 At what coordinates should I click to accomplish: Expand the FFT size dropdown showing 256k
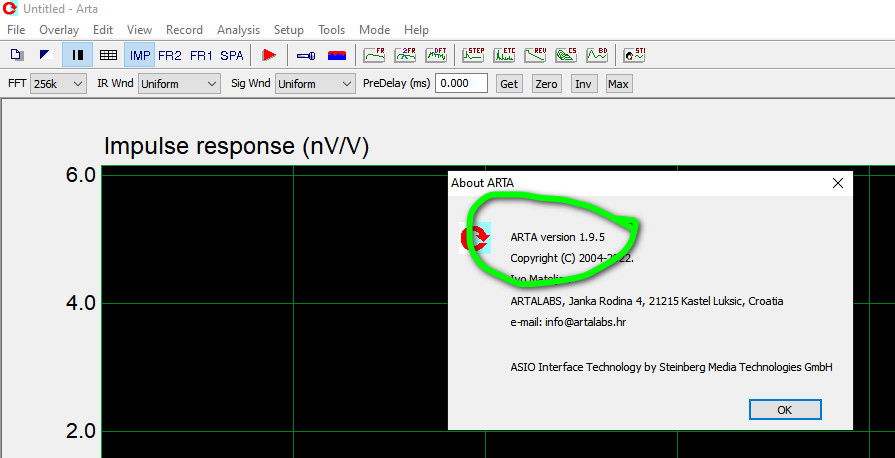(x=58, y=83)
